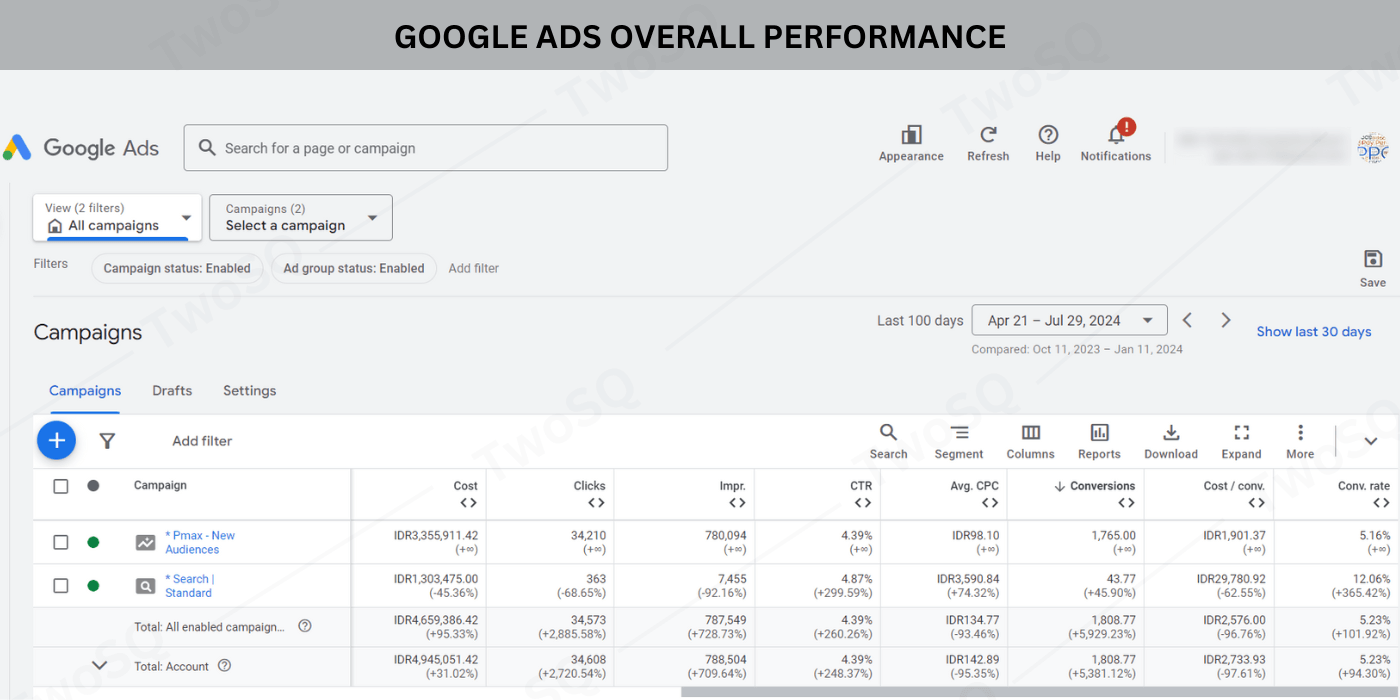Click the horizontal table scrollbar
This screenshot has width=1400, height=700.
click(x=1040, y=692)
